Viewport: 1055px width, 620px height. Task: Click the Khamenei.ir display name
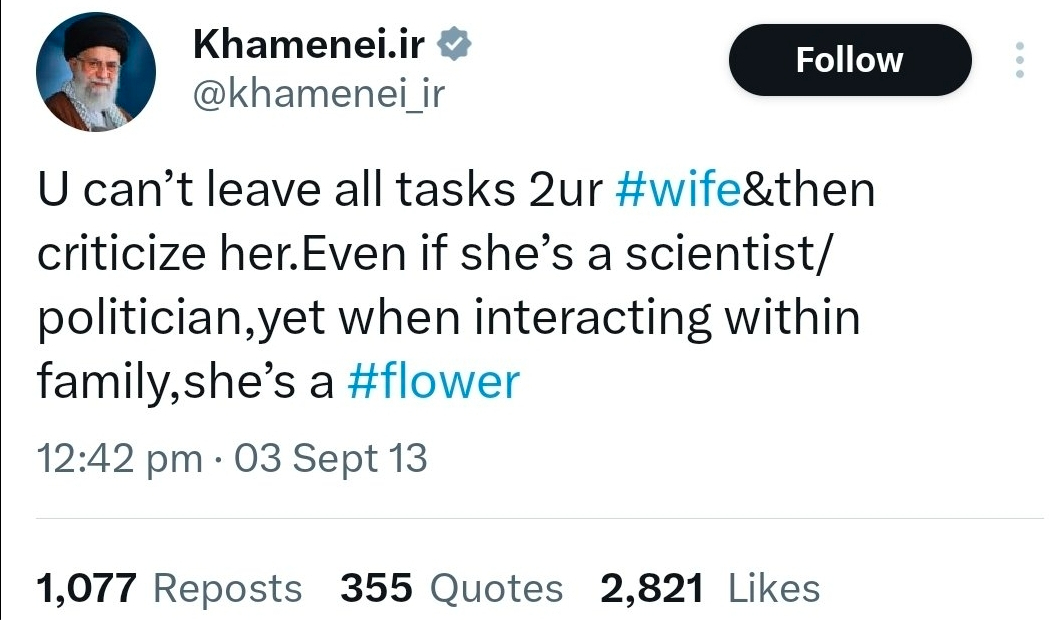point(311,44)
